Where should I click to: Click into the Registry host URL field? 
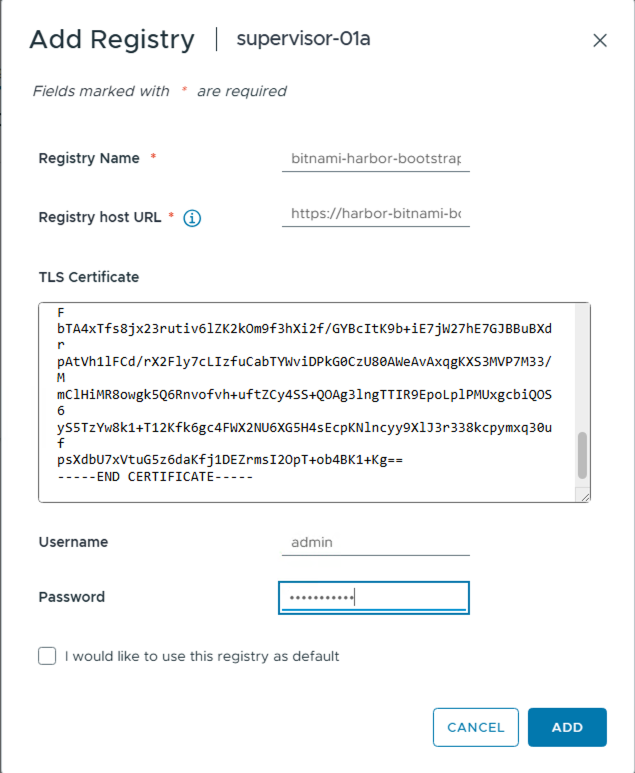(375, 214)
